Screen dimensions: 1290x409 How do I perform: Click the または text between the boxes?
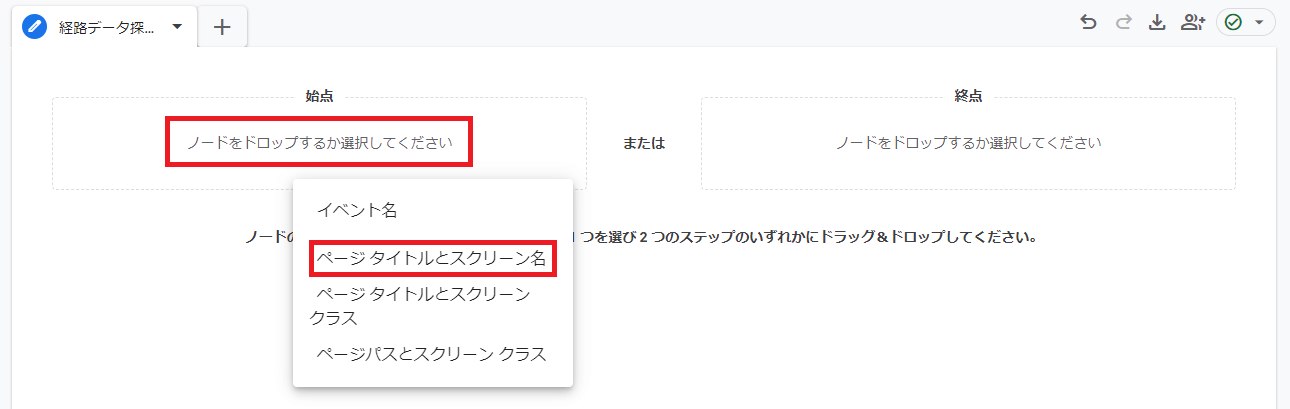pyautogui.click(x=644, y=143)
